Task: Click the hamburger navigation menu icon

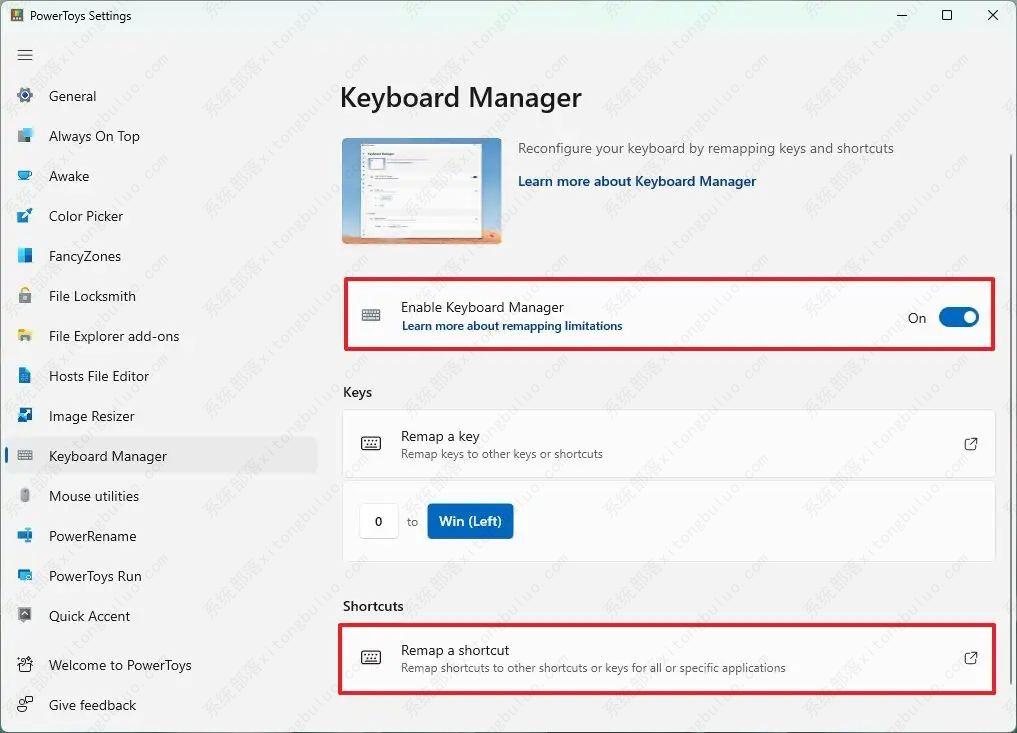Action: pos(25,55)
